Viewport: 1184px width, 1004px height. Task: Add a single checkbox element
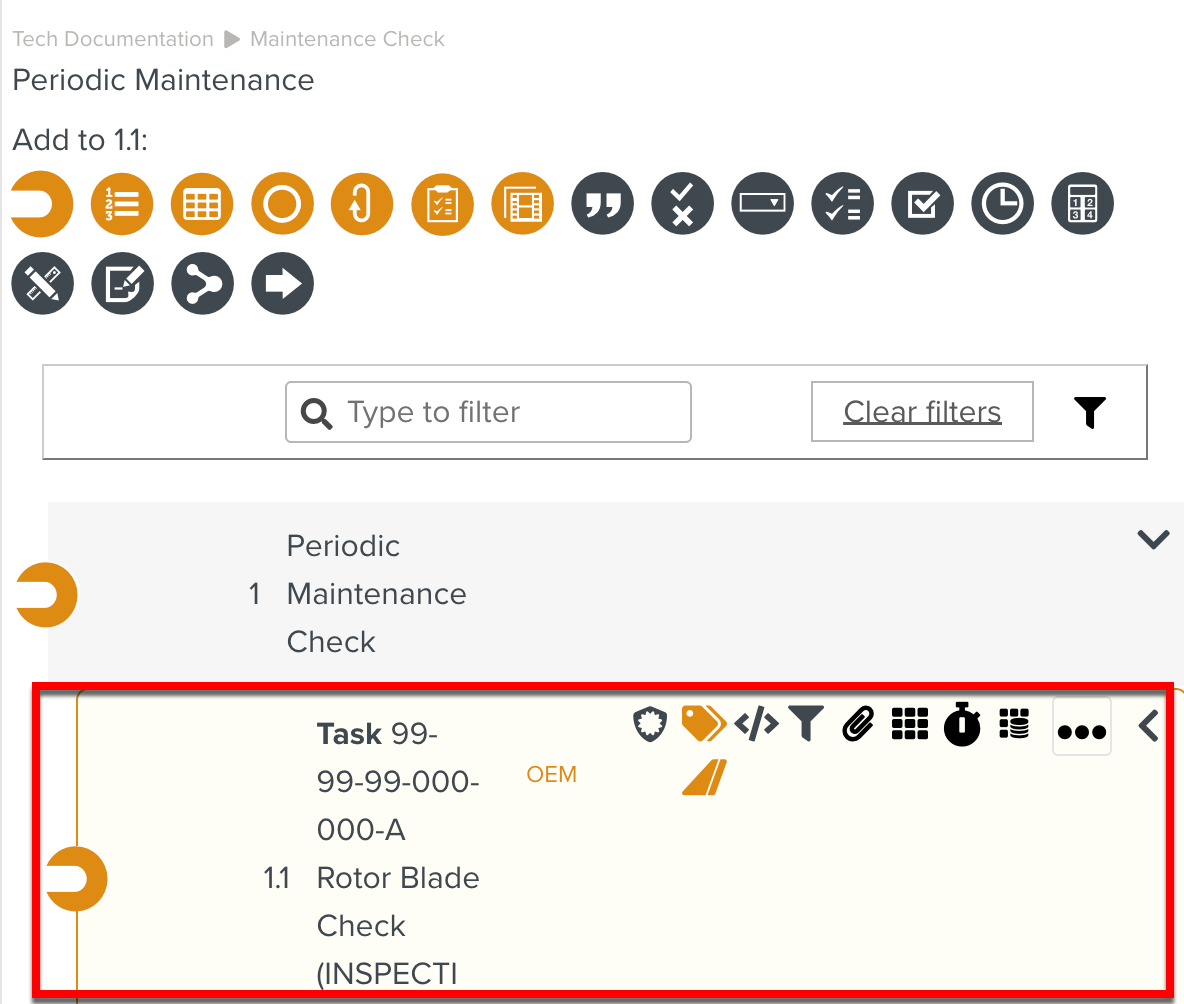pyautogui.click(x=922, y=205)
